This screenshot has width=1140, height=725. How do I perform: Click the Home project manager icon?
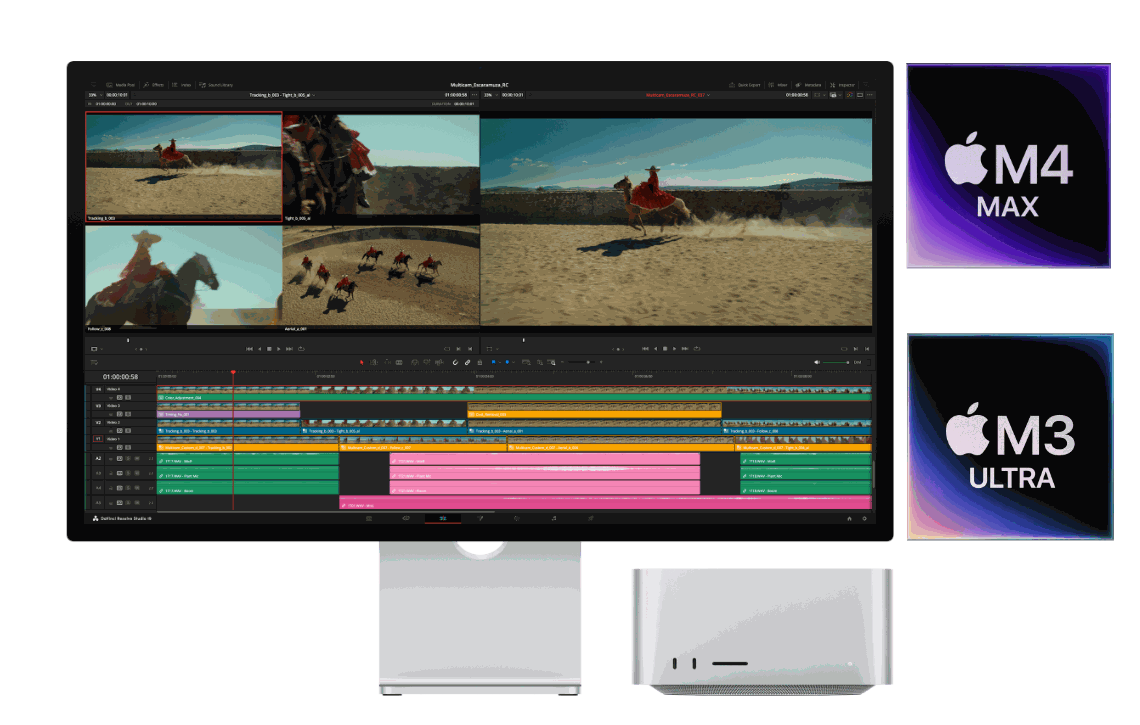coord(849,518)
